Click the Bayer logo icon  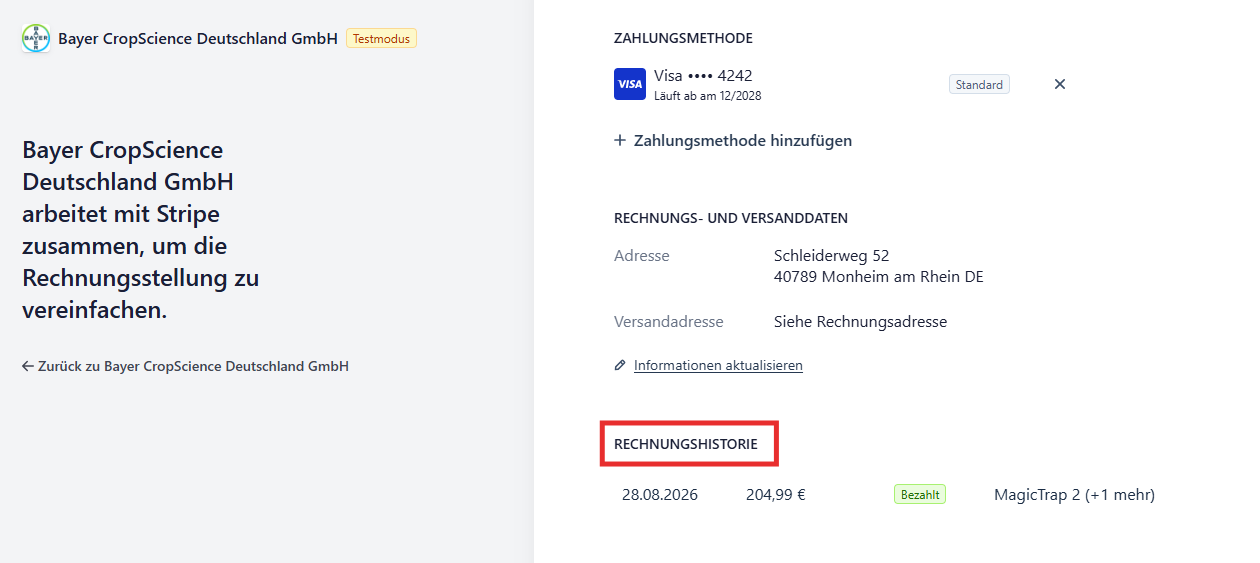coord(36,39)
